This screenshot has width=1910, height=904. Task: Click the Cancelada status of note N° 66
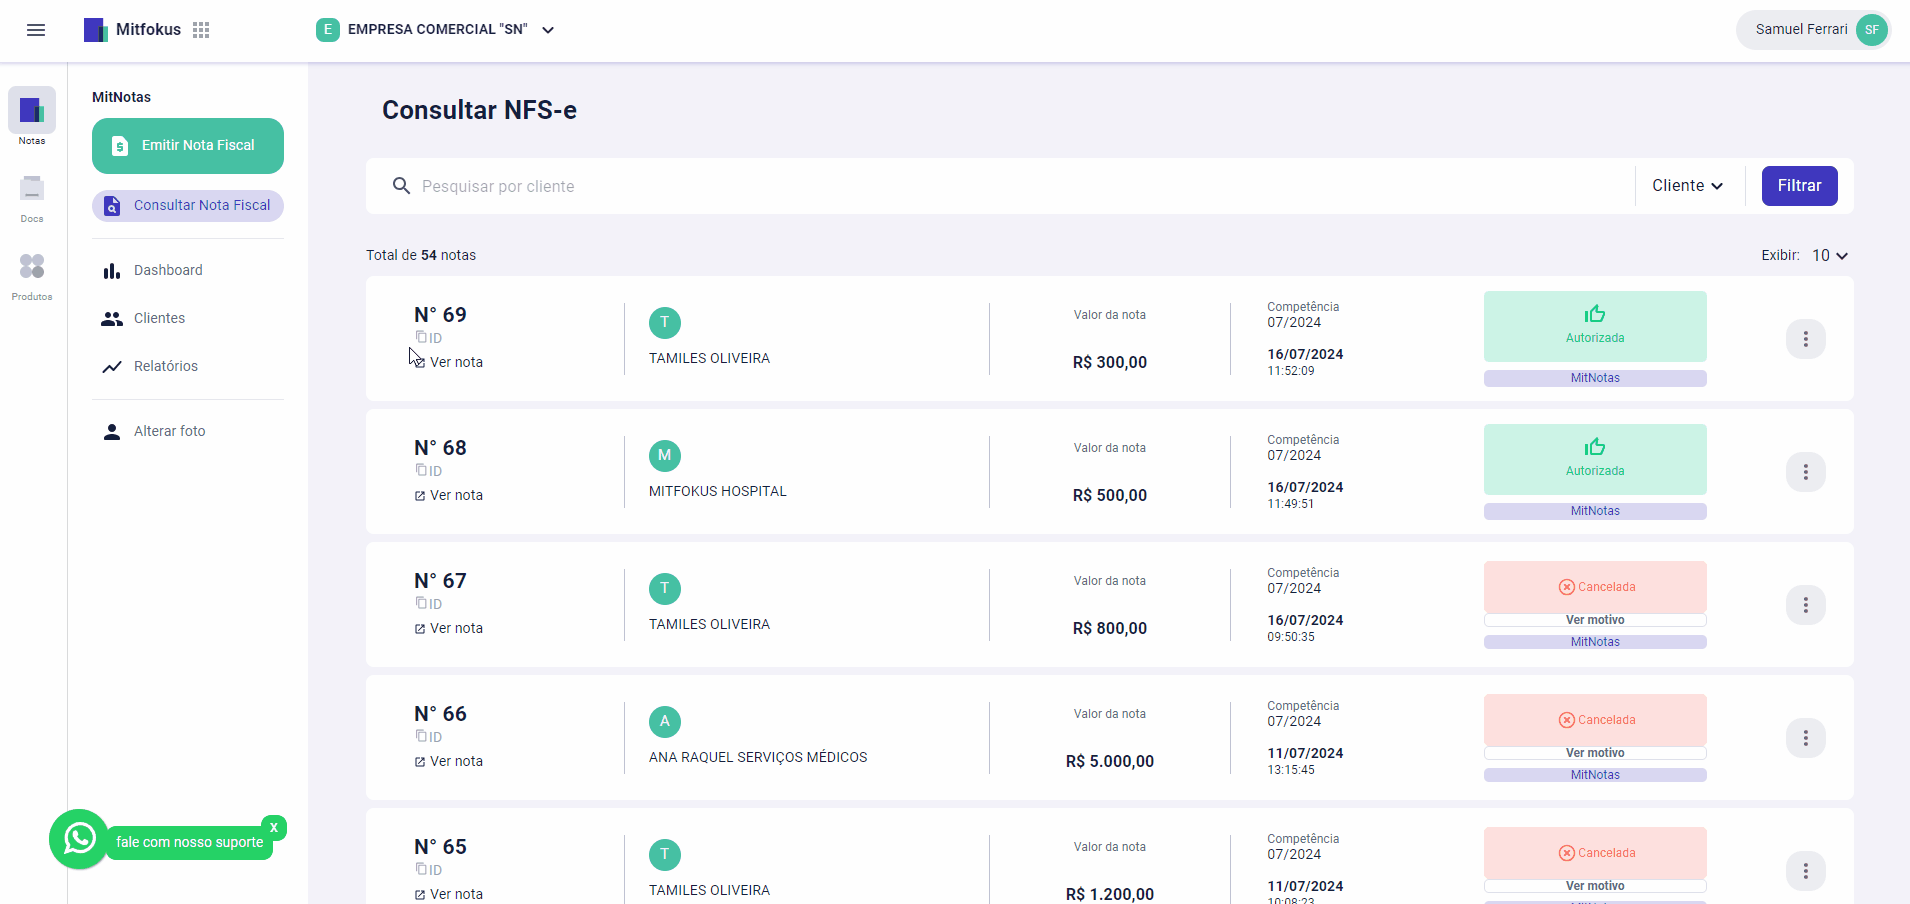pyautogui.click(x=1595, y=720)
